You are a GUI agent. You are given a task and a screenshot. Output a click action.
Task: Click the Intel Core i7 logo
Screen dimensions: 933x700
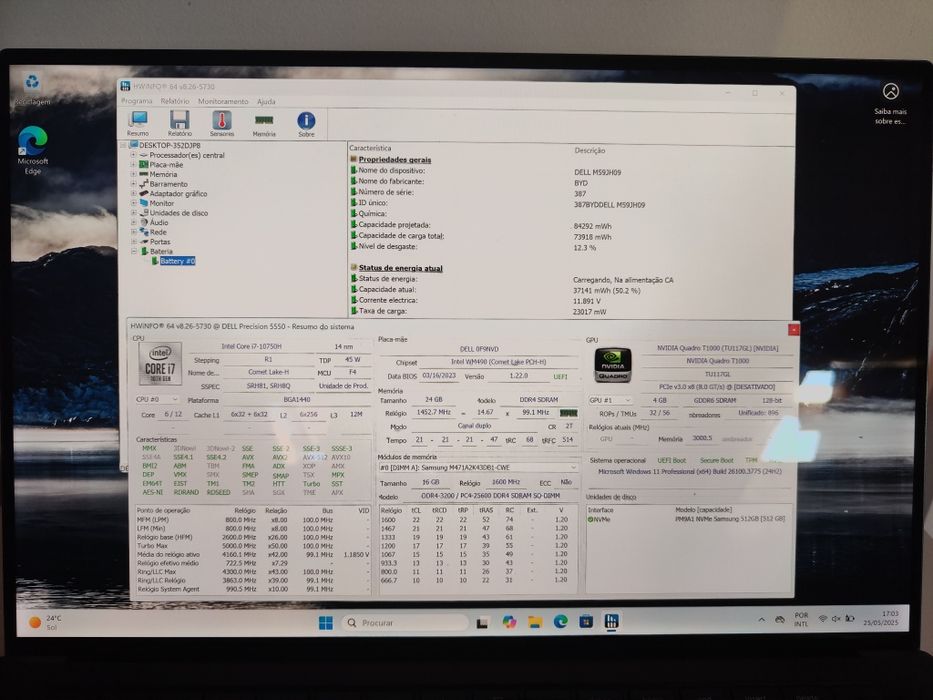click(160, 364)
